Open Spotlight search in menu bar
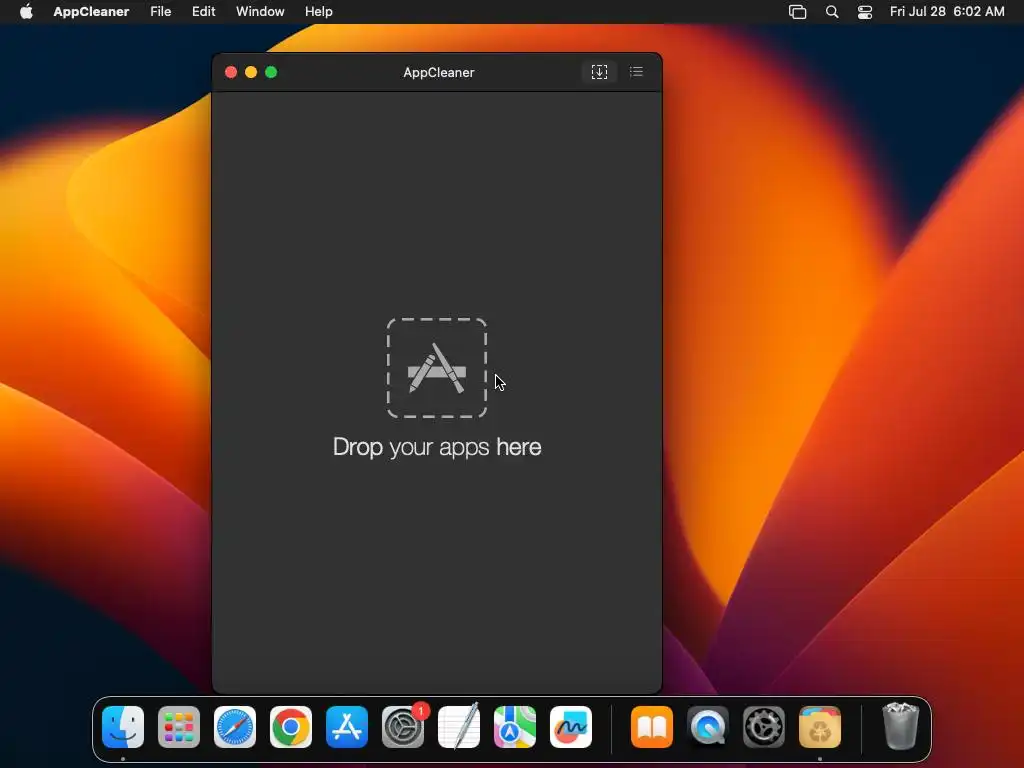The width and height of the screenshot is (1024, 768). (832, 12)
